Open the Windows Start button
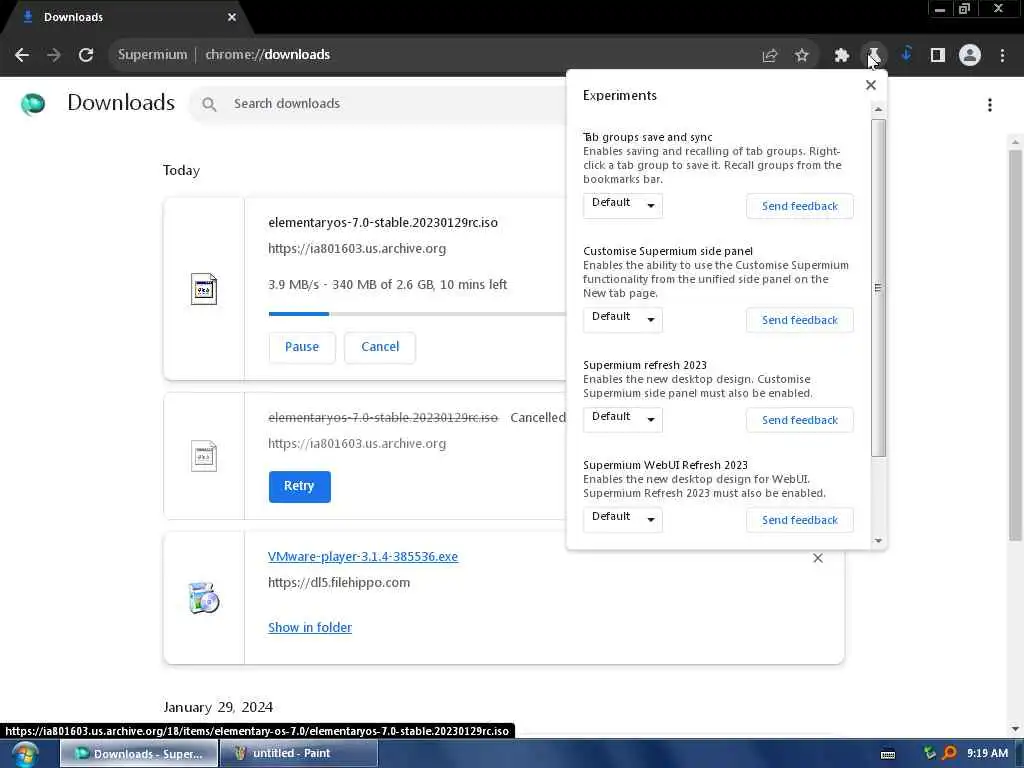Screen dimensions: 1024x768 pyautogui.click(x=24, y=754)
